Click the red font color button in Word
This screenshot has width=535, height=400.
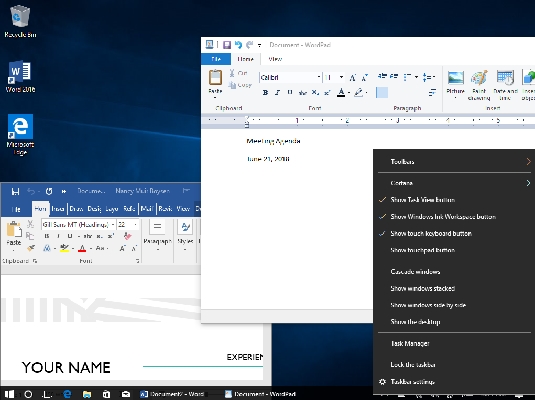(82, 248)
